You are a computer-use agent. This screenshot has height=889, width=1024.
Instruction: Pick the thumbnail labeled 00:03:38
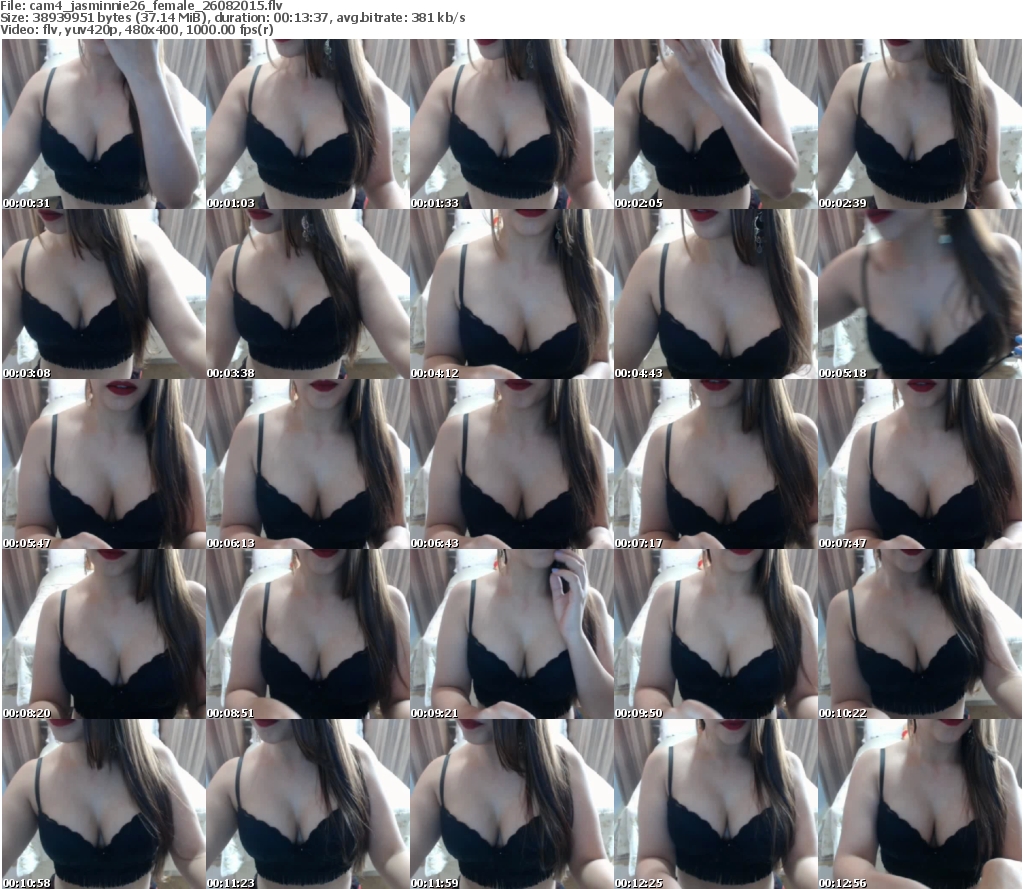pyautogui.click(x=308, y=294)
